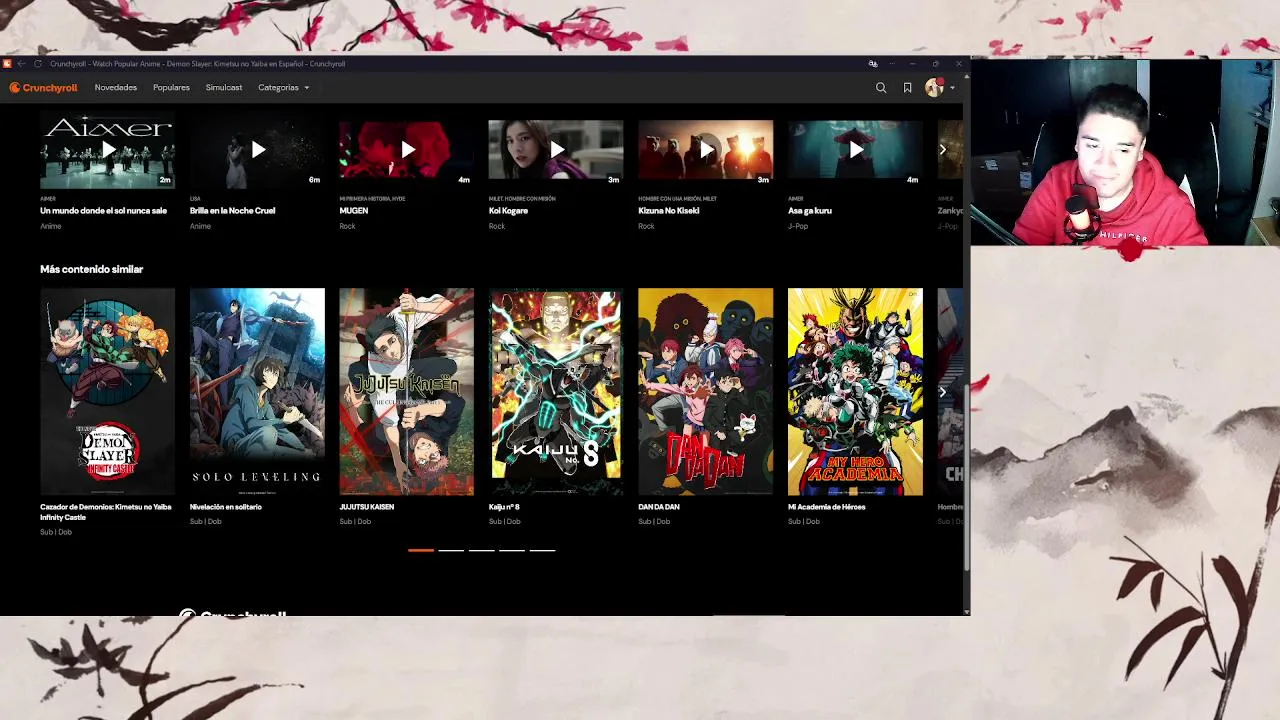The image size is (1280, 720).
Task: Select the first orange carousel page indicator
Action: (x=421, y=550)
